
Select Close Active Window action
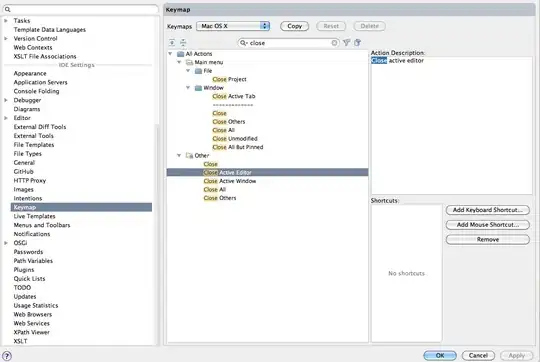(230, 181)
